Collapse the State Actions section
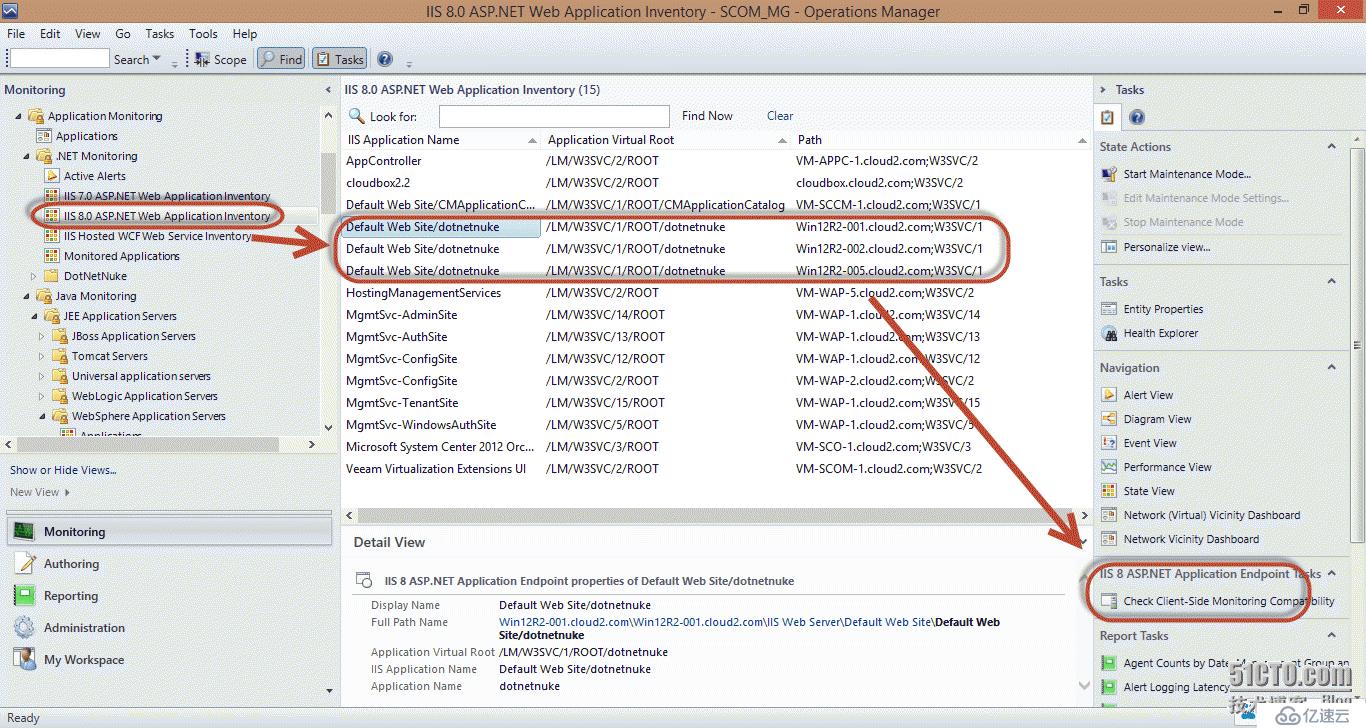This screenshot has height=728, width=1366. (1331, 147)
